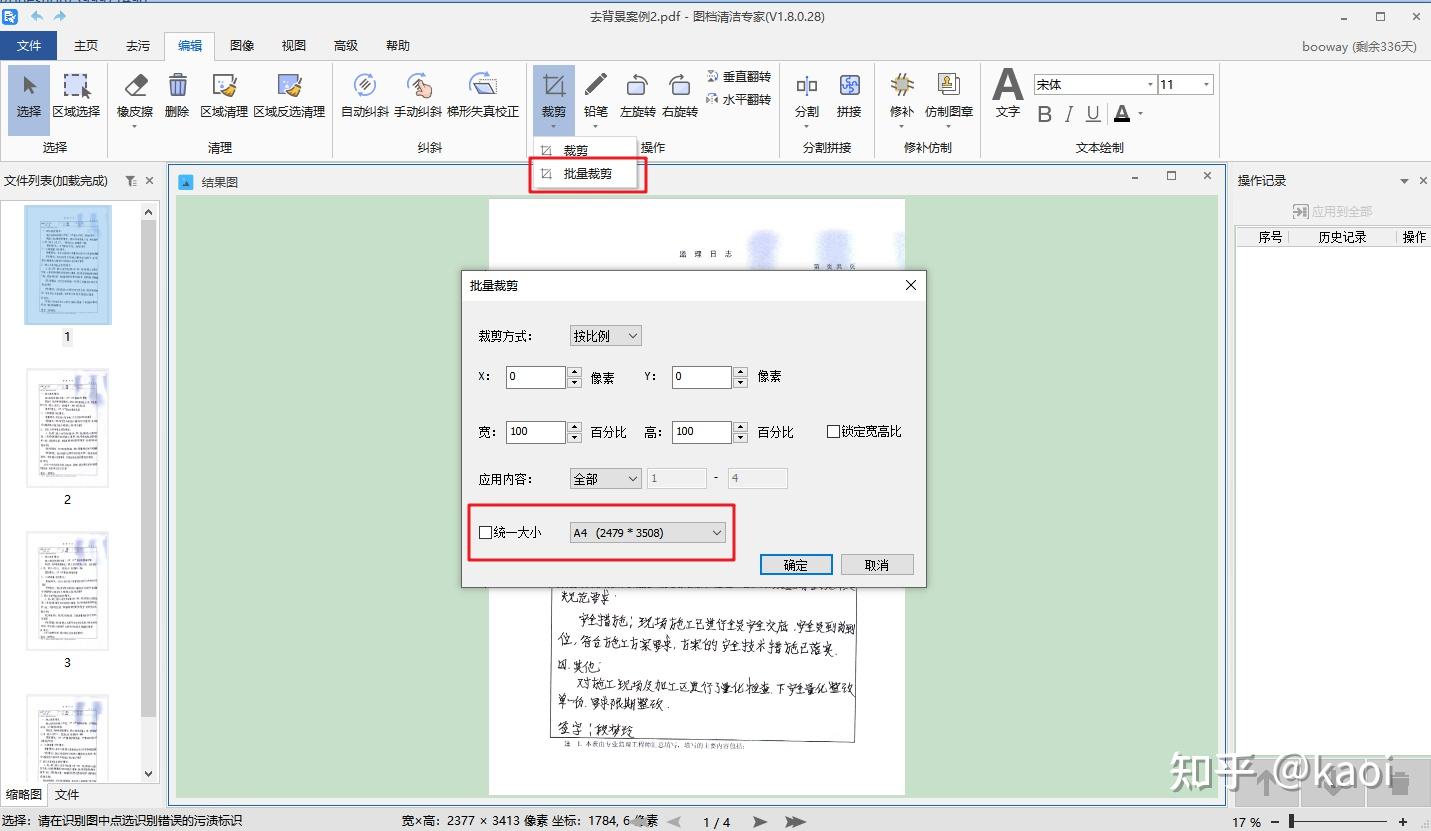The height and width of the screenshot is (831, 1431).
Task: Select the 选择 pointer tool
Action: (x=29, y=97)
